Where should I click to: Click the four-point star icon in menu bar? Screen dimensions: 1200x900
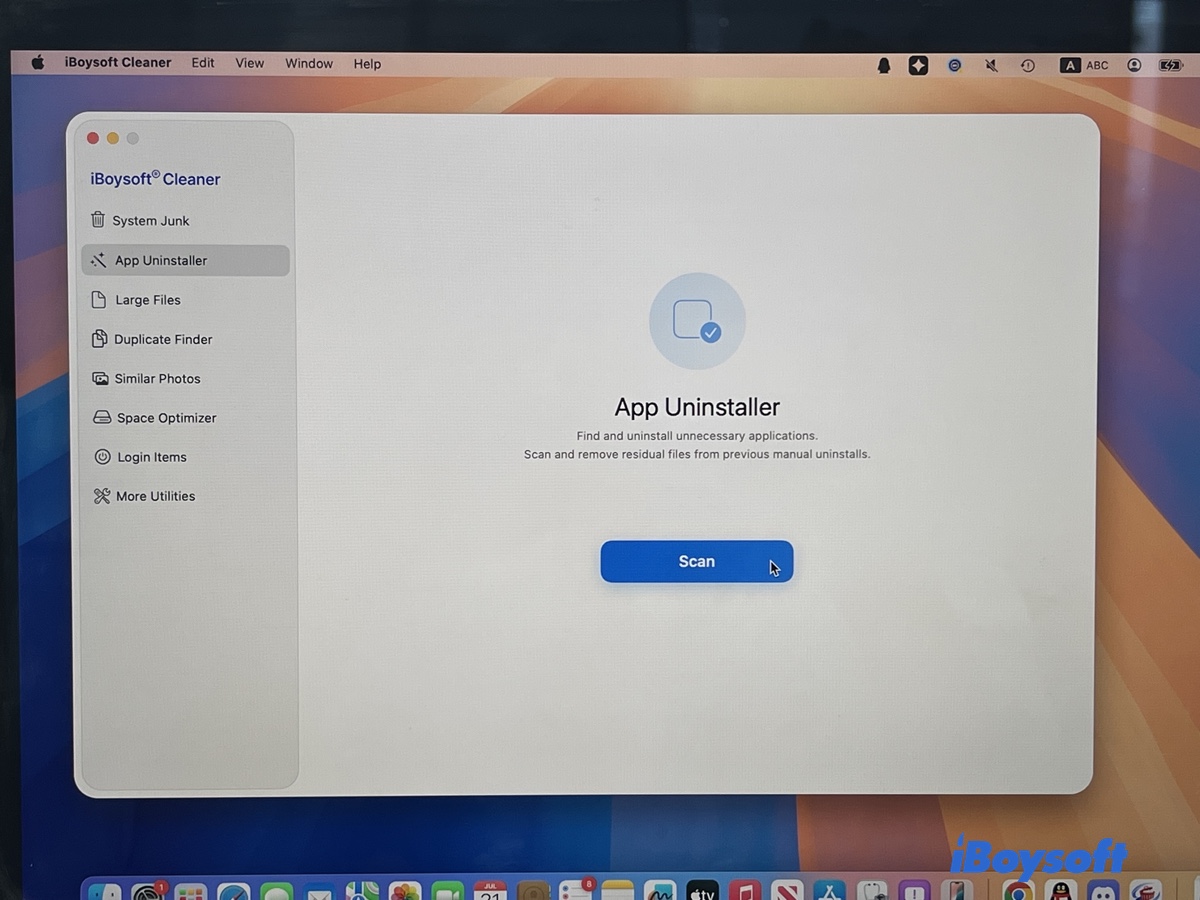tap(918, 65)
